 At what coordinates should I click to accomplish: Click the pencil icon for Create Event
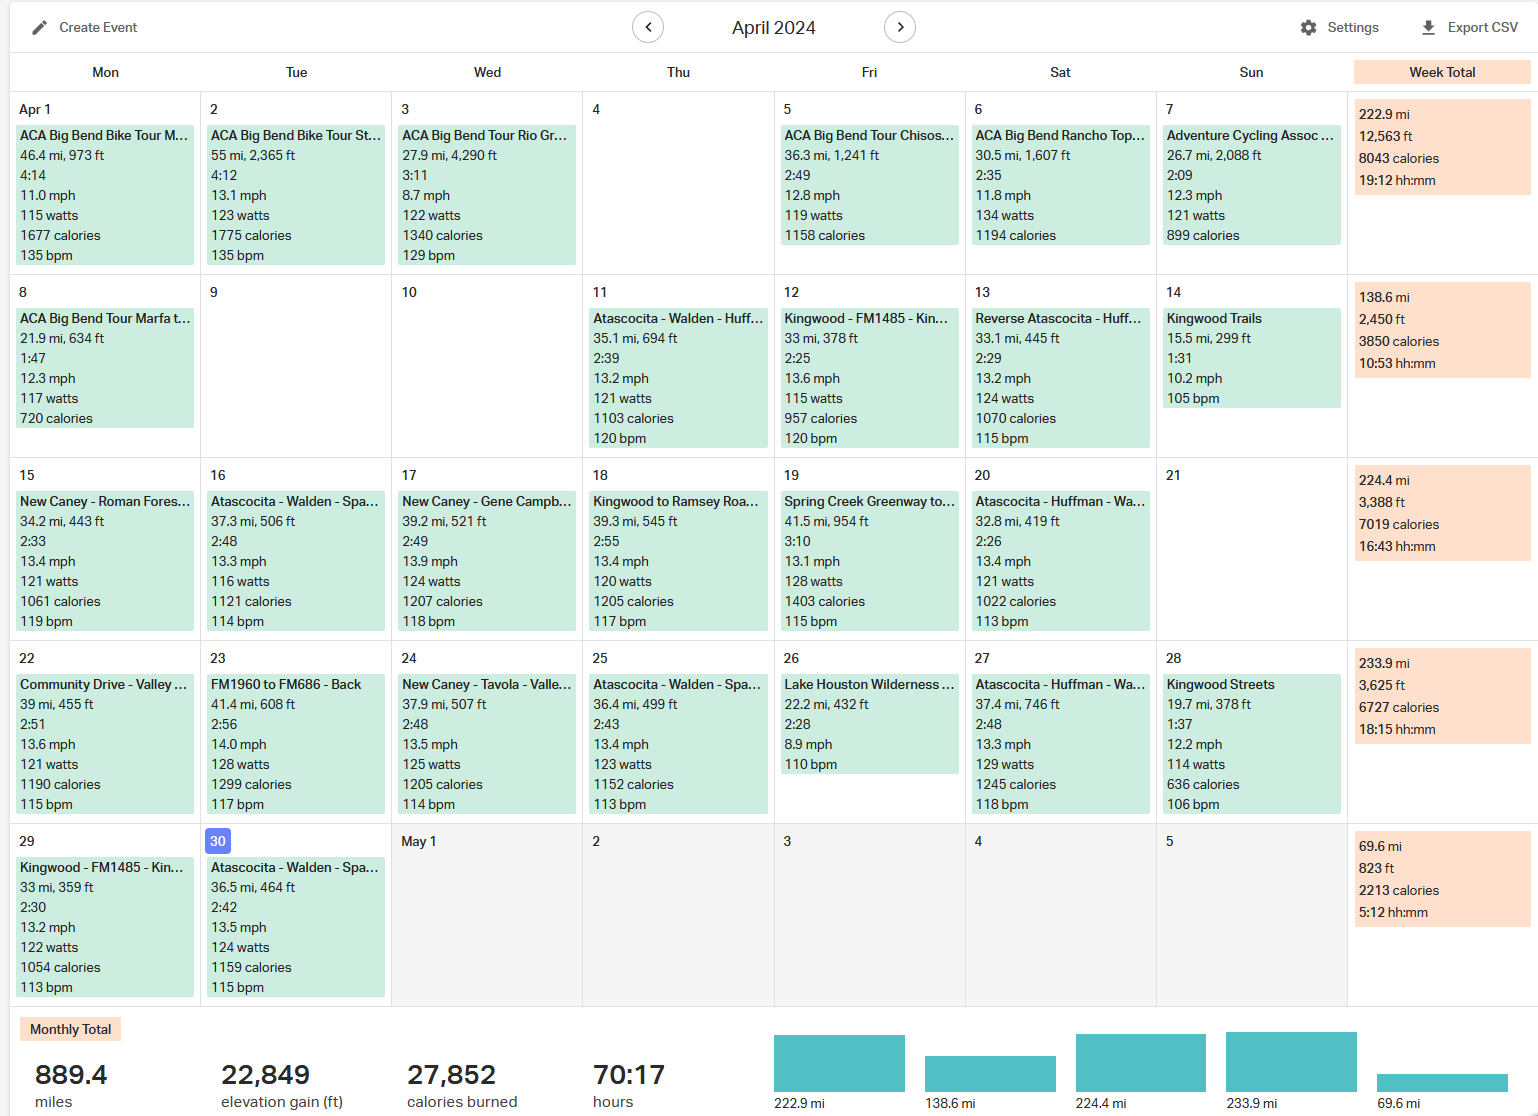39,28
